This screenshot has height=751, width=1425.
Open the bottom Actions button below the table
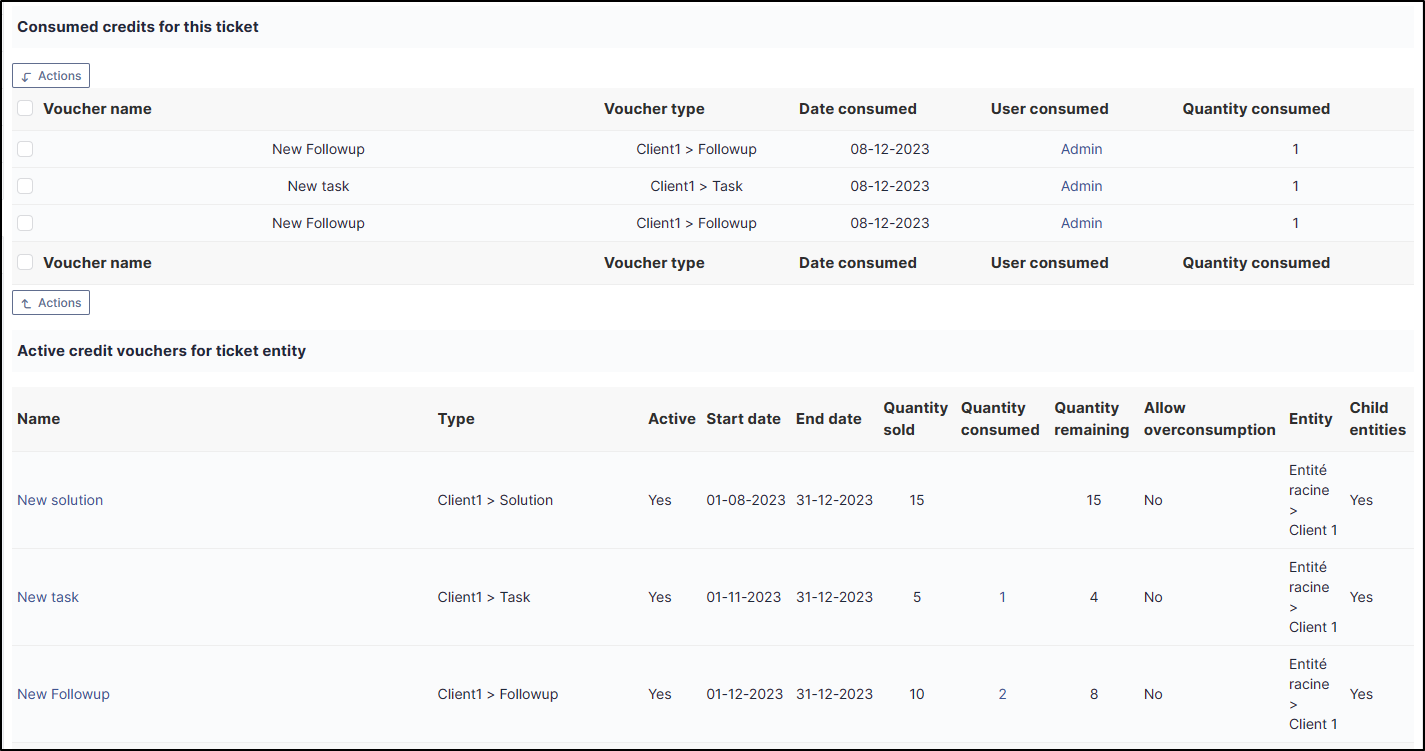(x=51, y=303)
